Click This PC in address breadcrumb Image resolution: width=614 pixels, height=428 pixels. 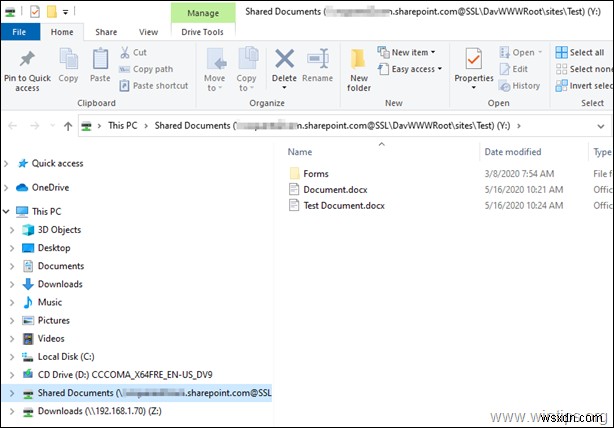(x=123, y=126)
